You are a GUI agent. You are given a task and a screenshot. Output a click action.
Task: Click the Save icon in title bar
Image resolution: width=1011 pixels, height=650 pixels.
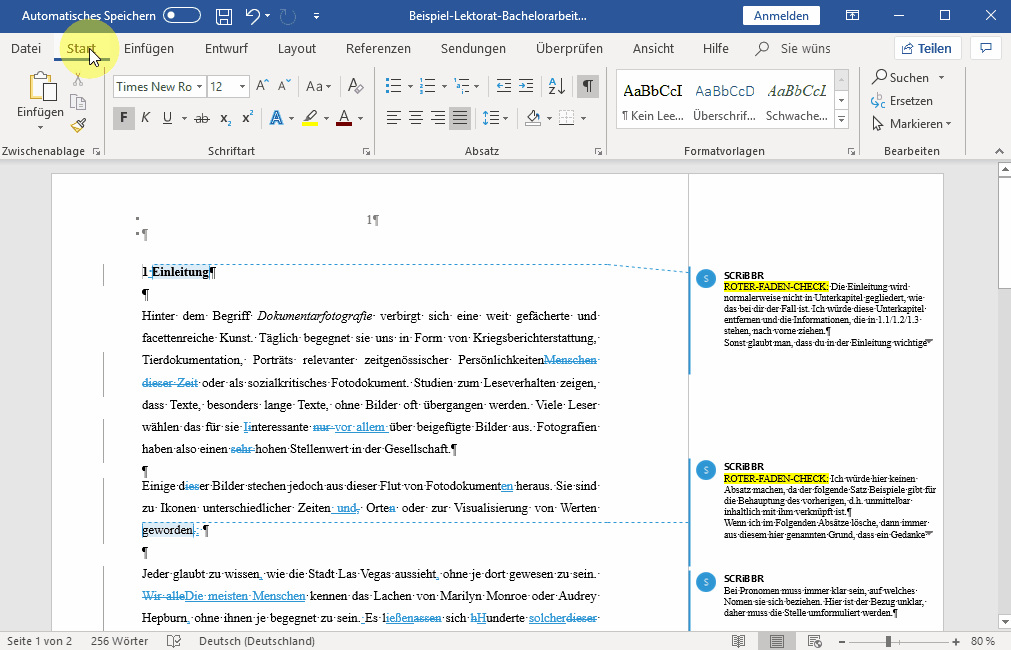[224, 16]
